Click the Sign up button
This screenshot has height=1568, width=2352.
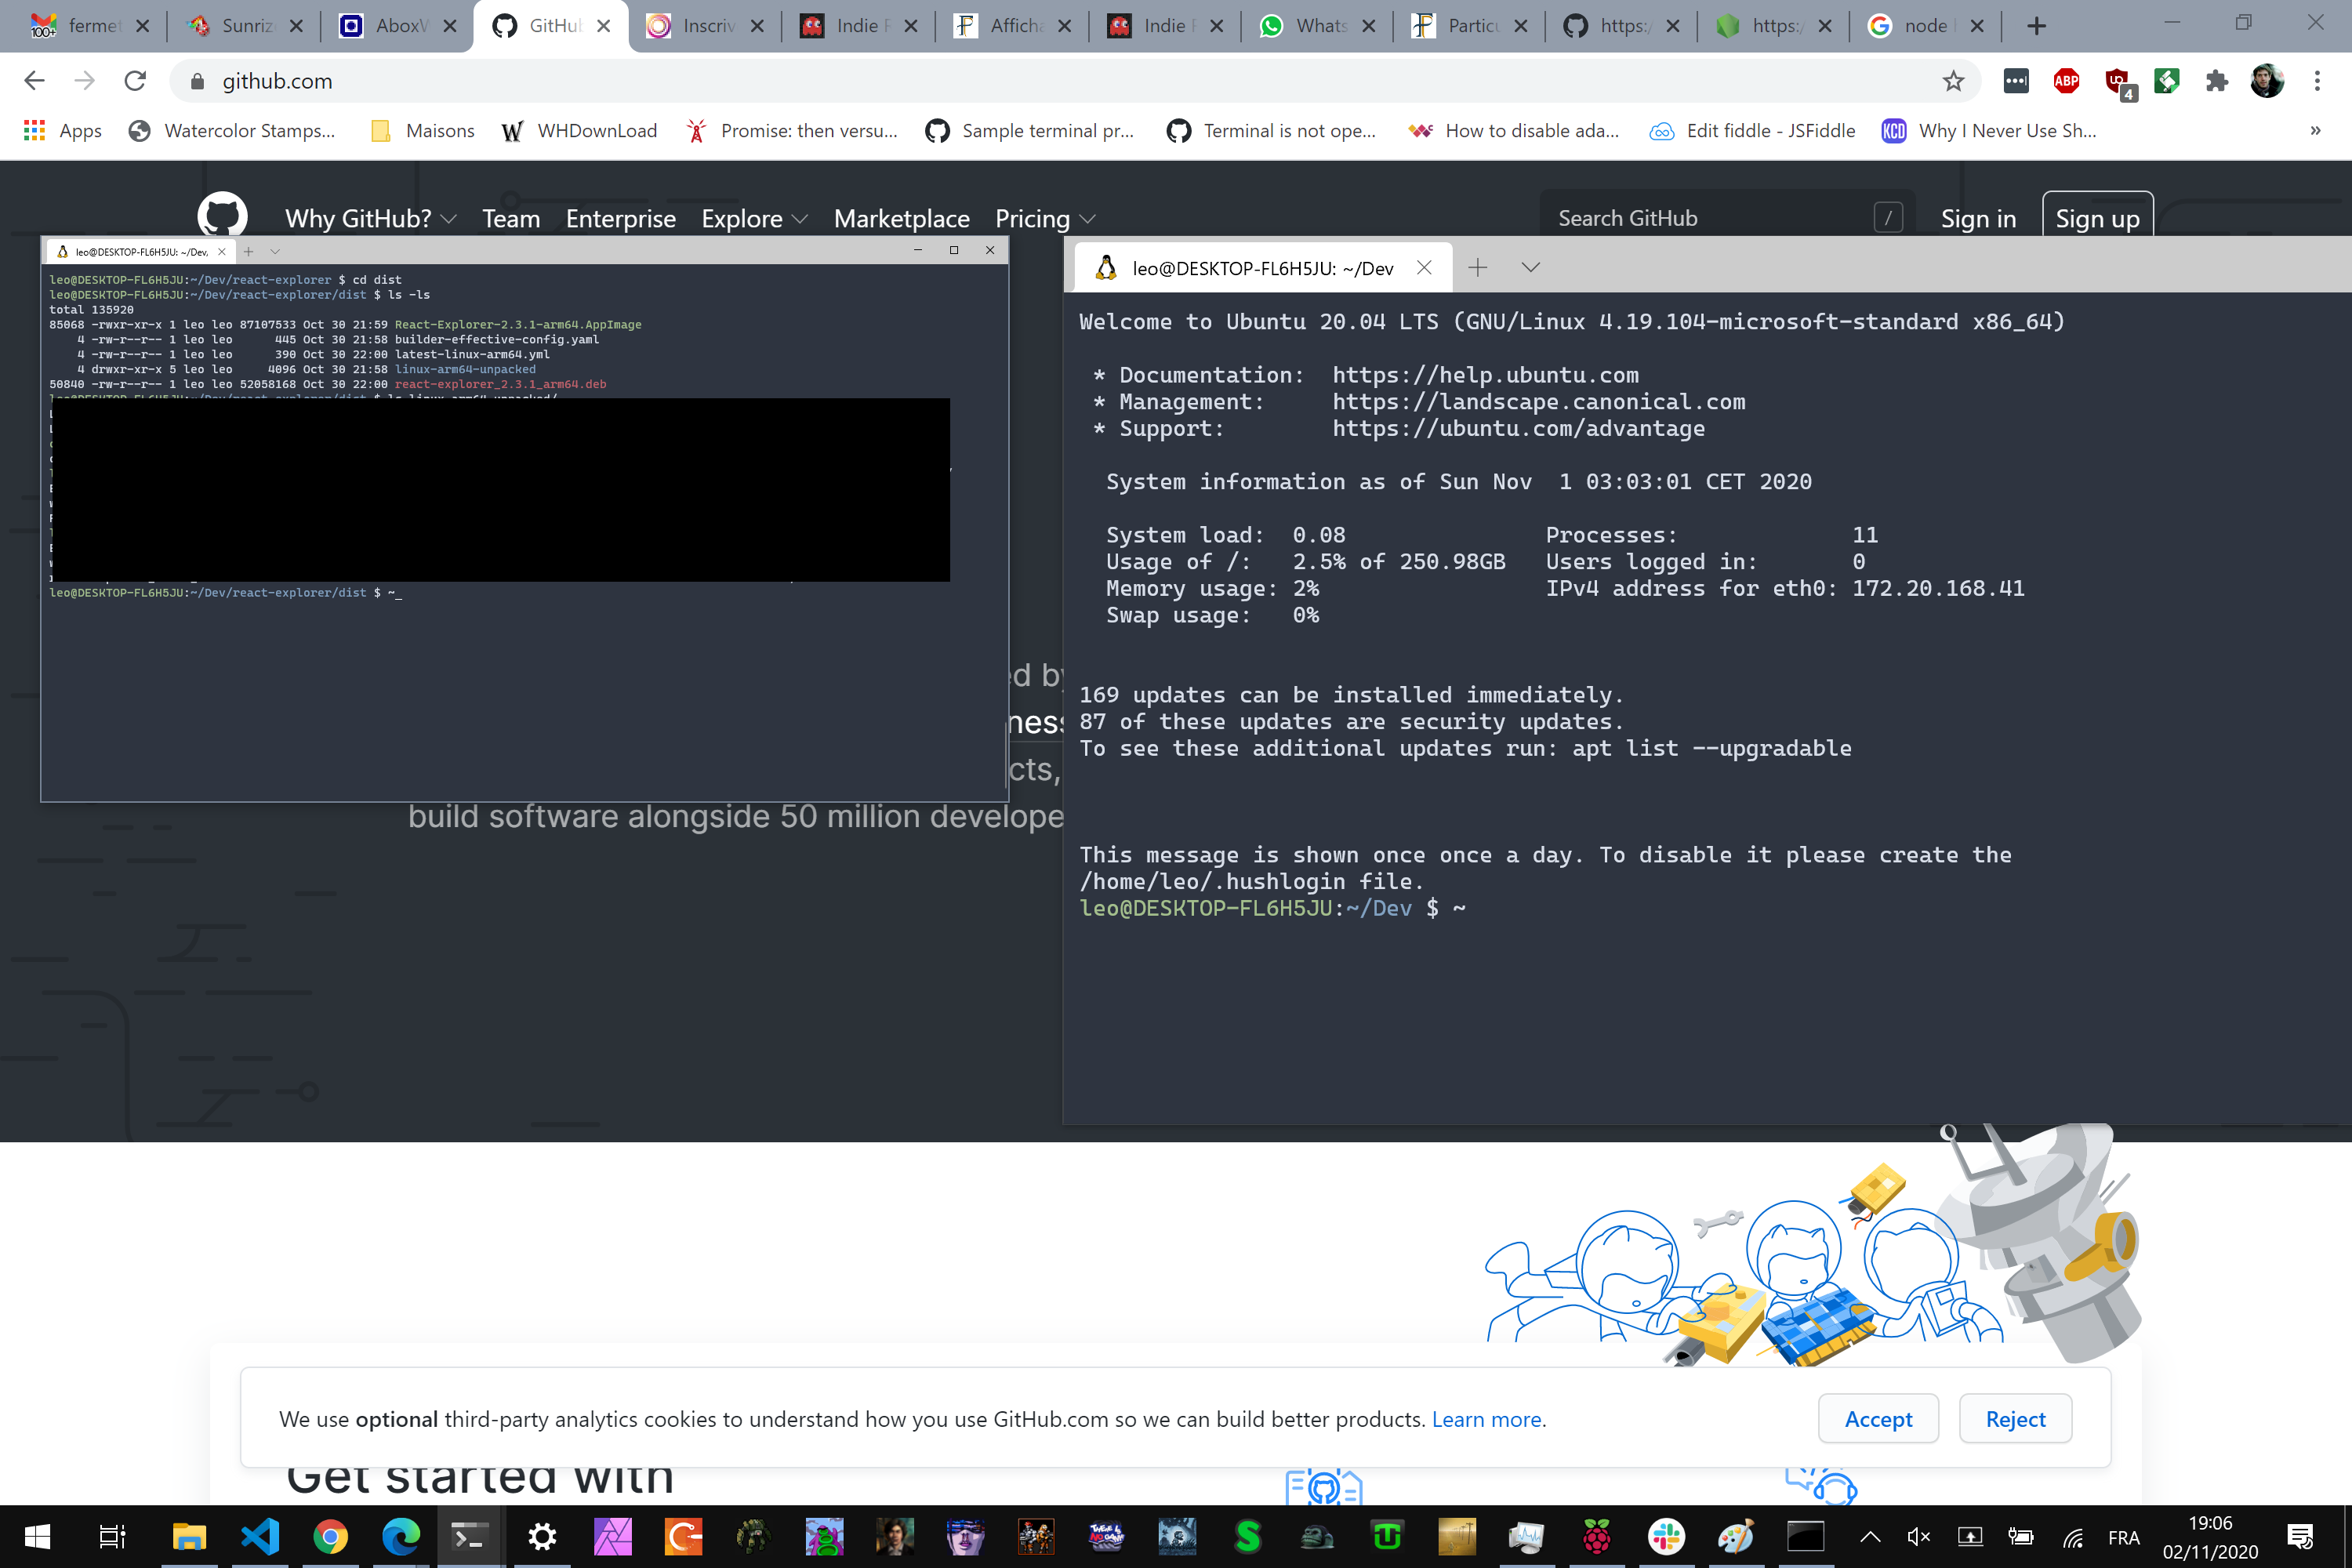2096,218
